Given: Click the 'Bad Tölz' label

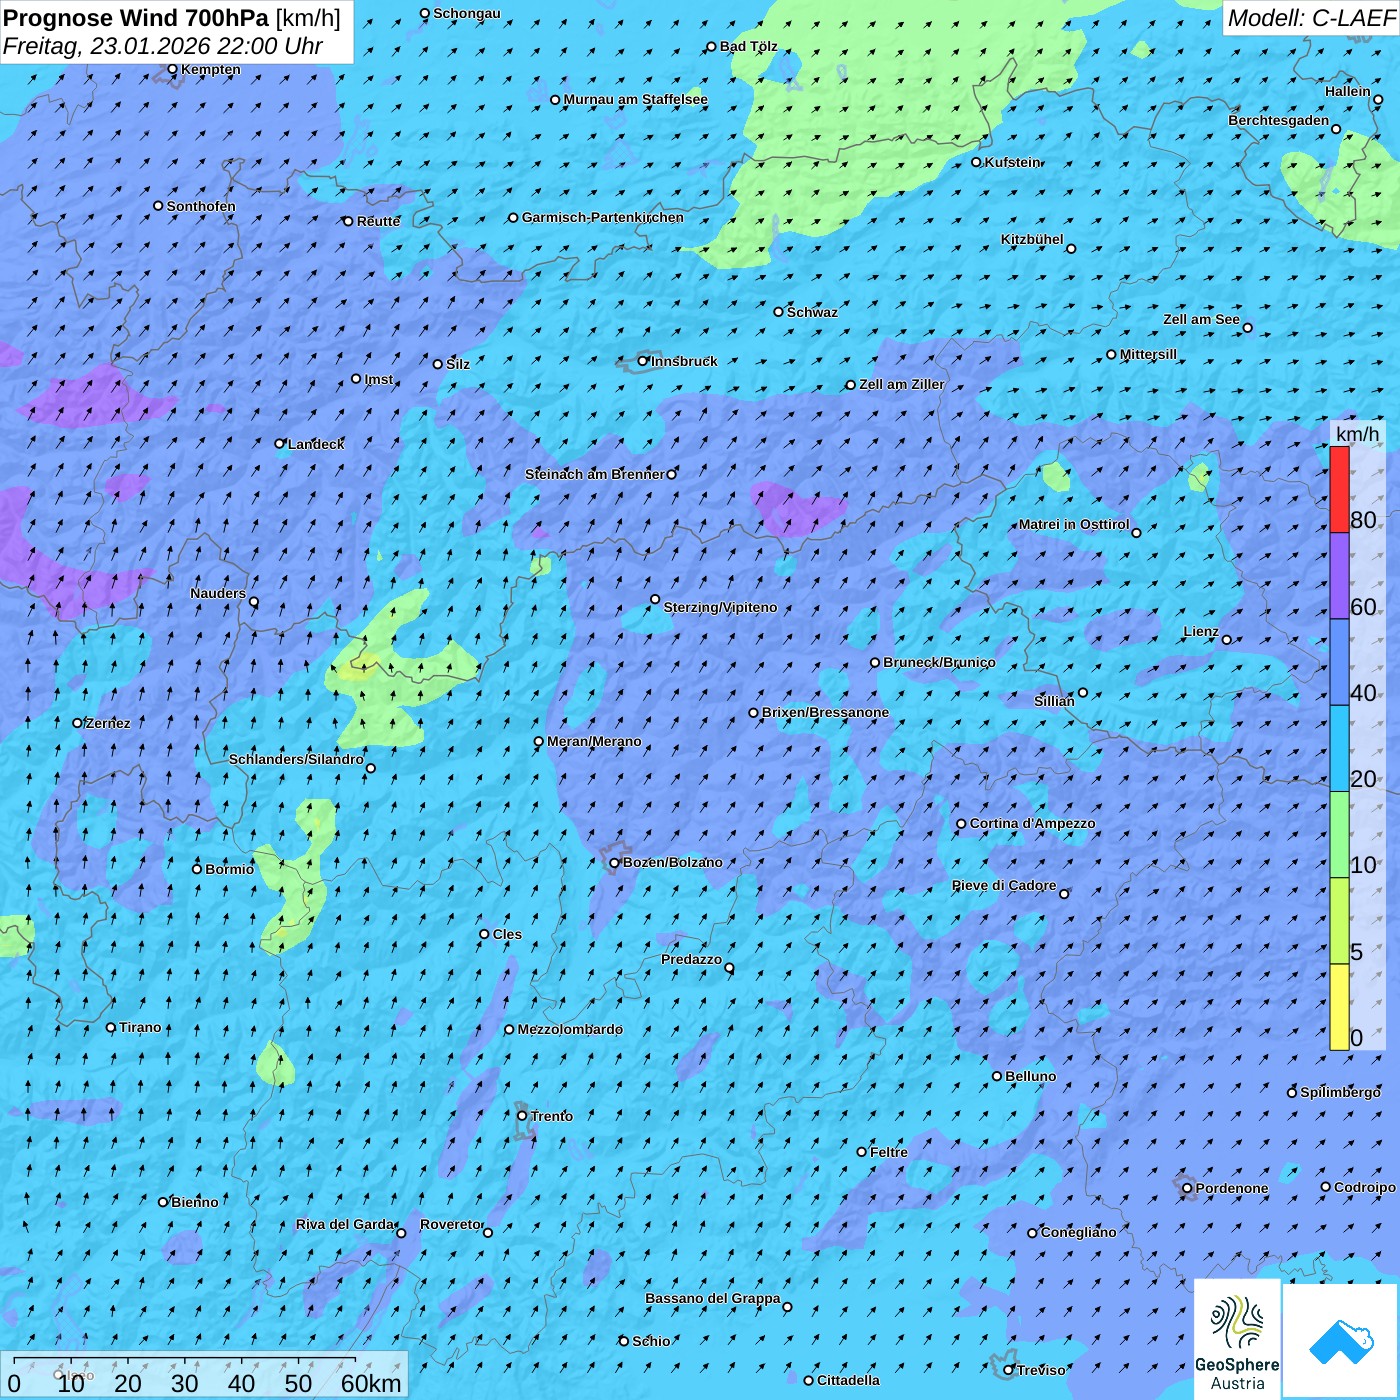Looking at the screenshot, I should pyautogui.click(x=748, y=46).
